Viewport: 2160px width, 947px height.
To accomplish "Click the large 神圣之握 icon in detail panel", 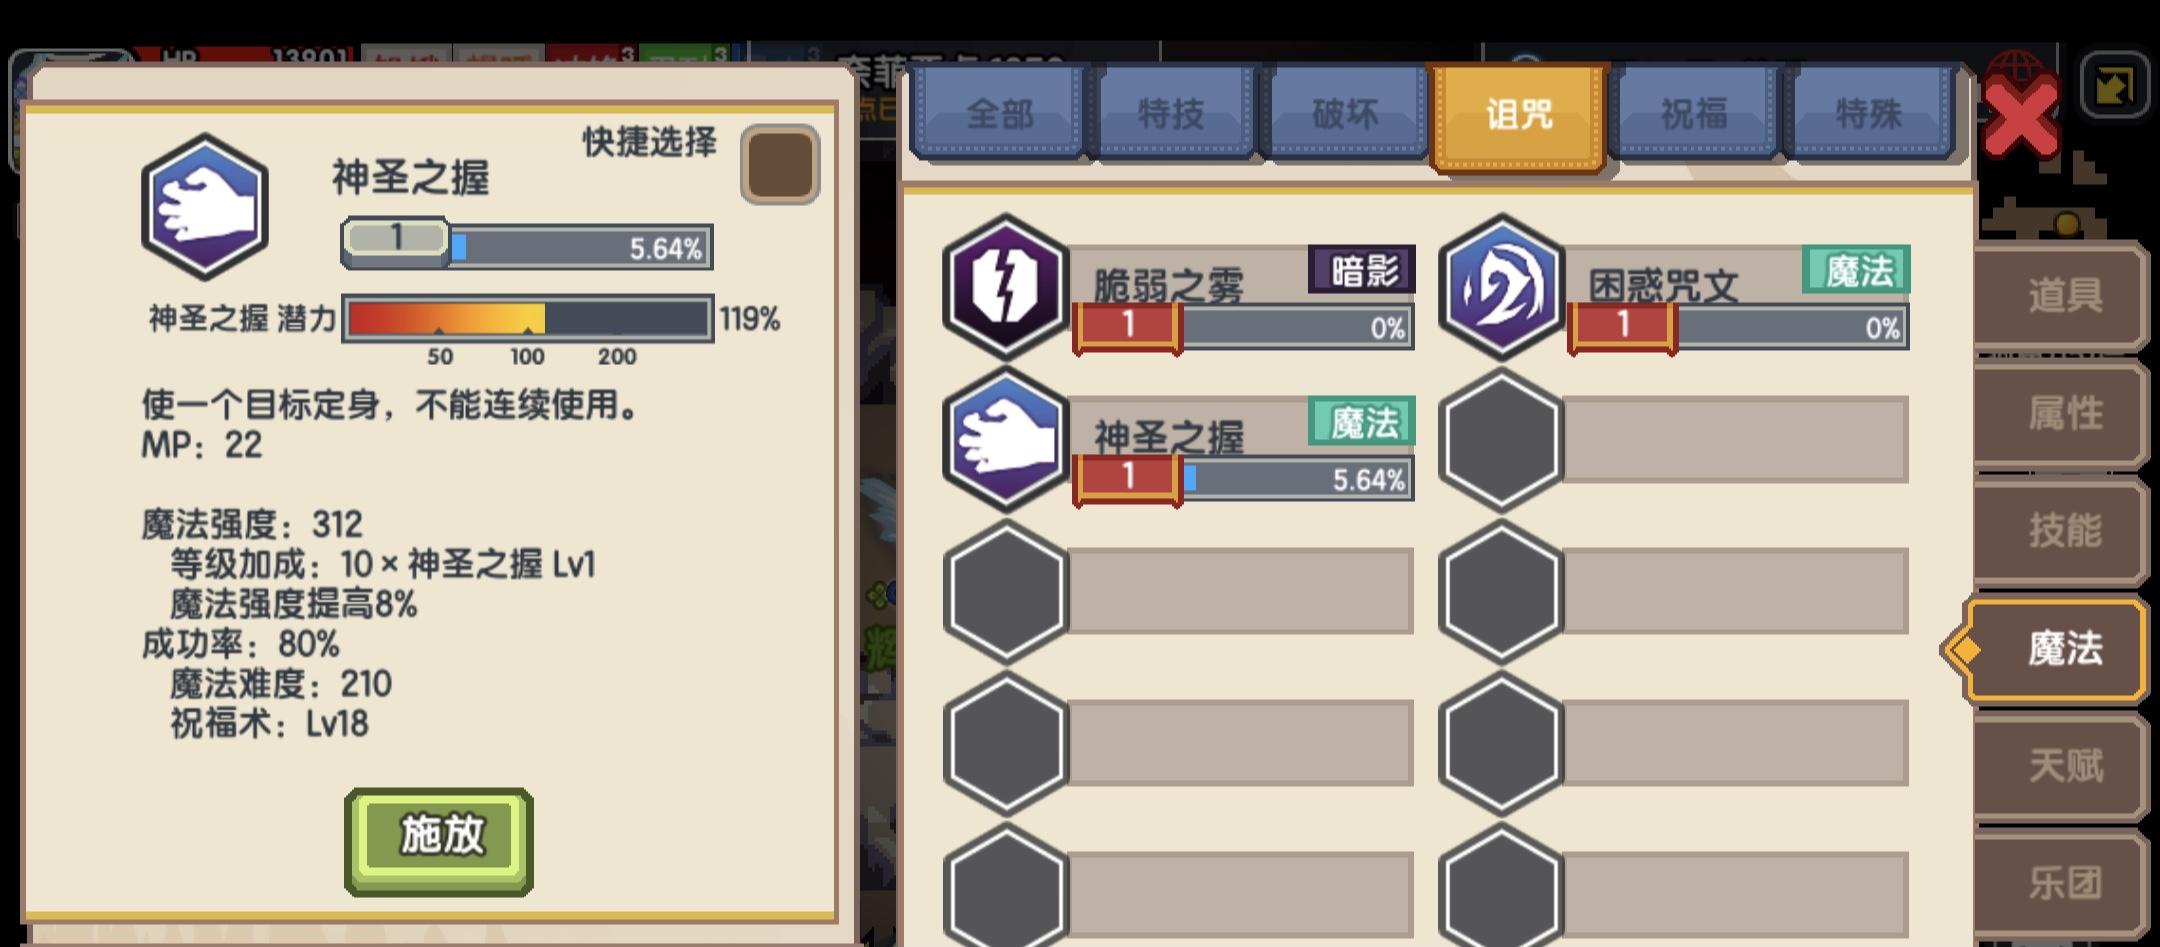I will coord(205,207).
